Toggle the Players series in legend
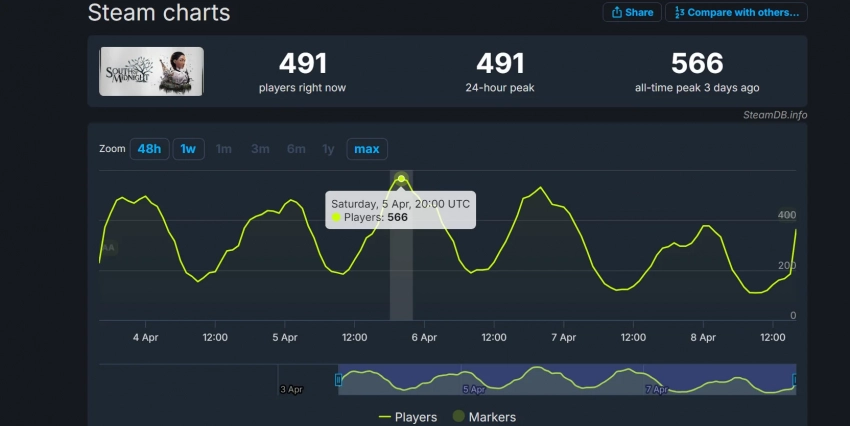This screenshot has width=850, height=426. coord(408,416)
